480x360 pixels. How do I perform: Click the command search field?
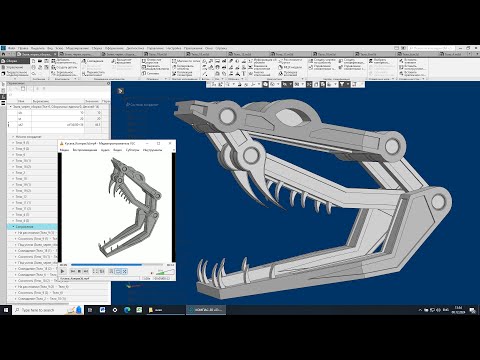tap(431, 48)
